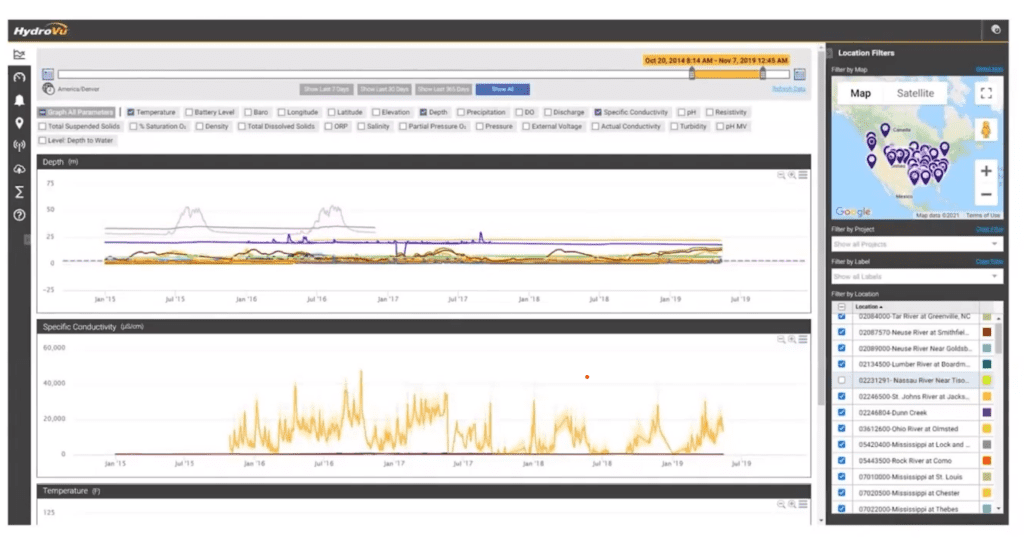Switch the map to Satellite view

[x=915, y=93]
